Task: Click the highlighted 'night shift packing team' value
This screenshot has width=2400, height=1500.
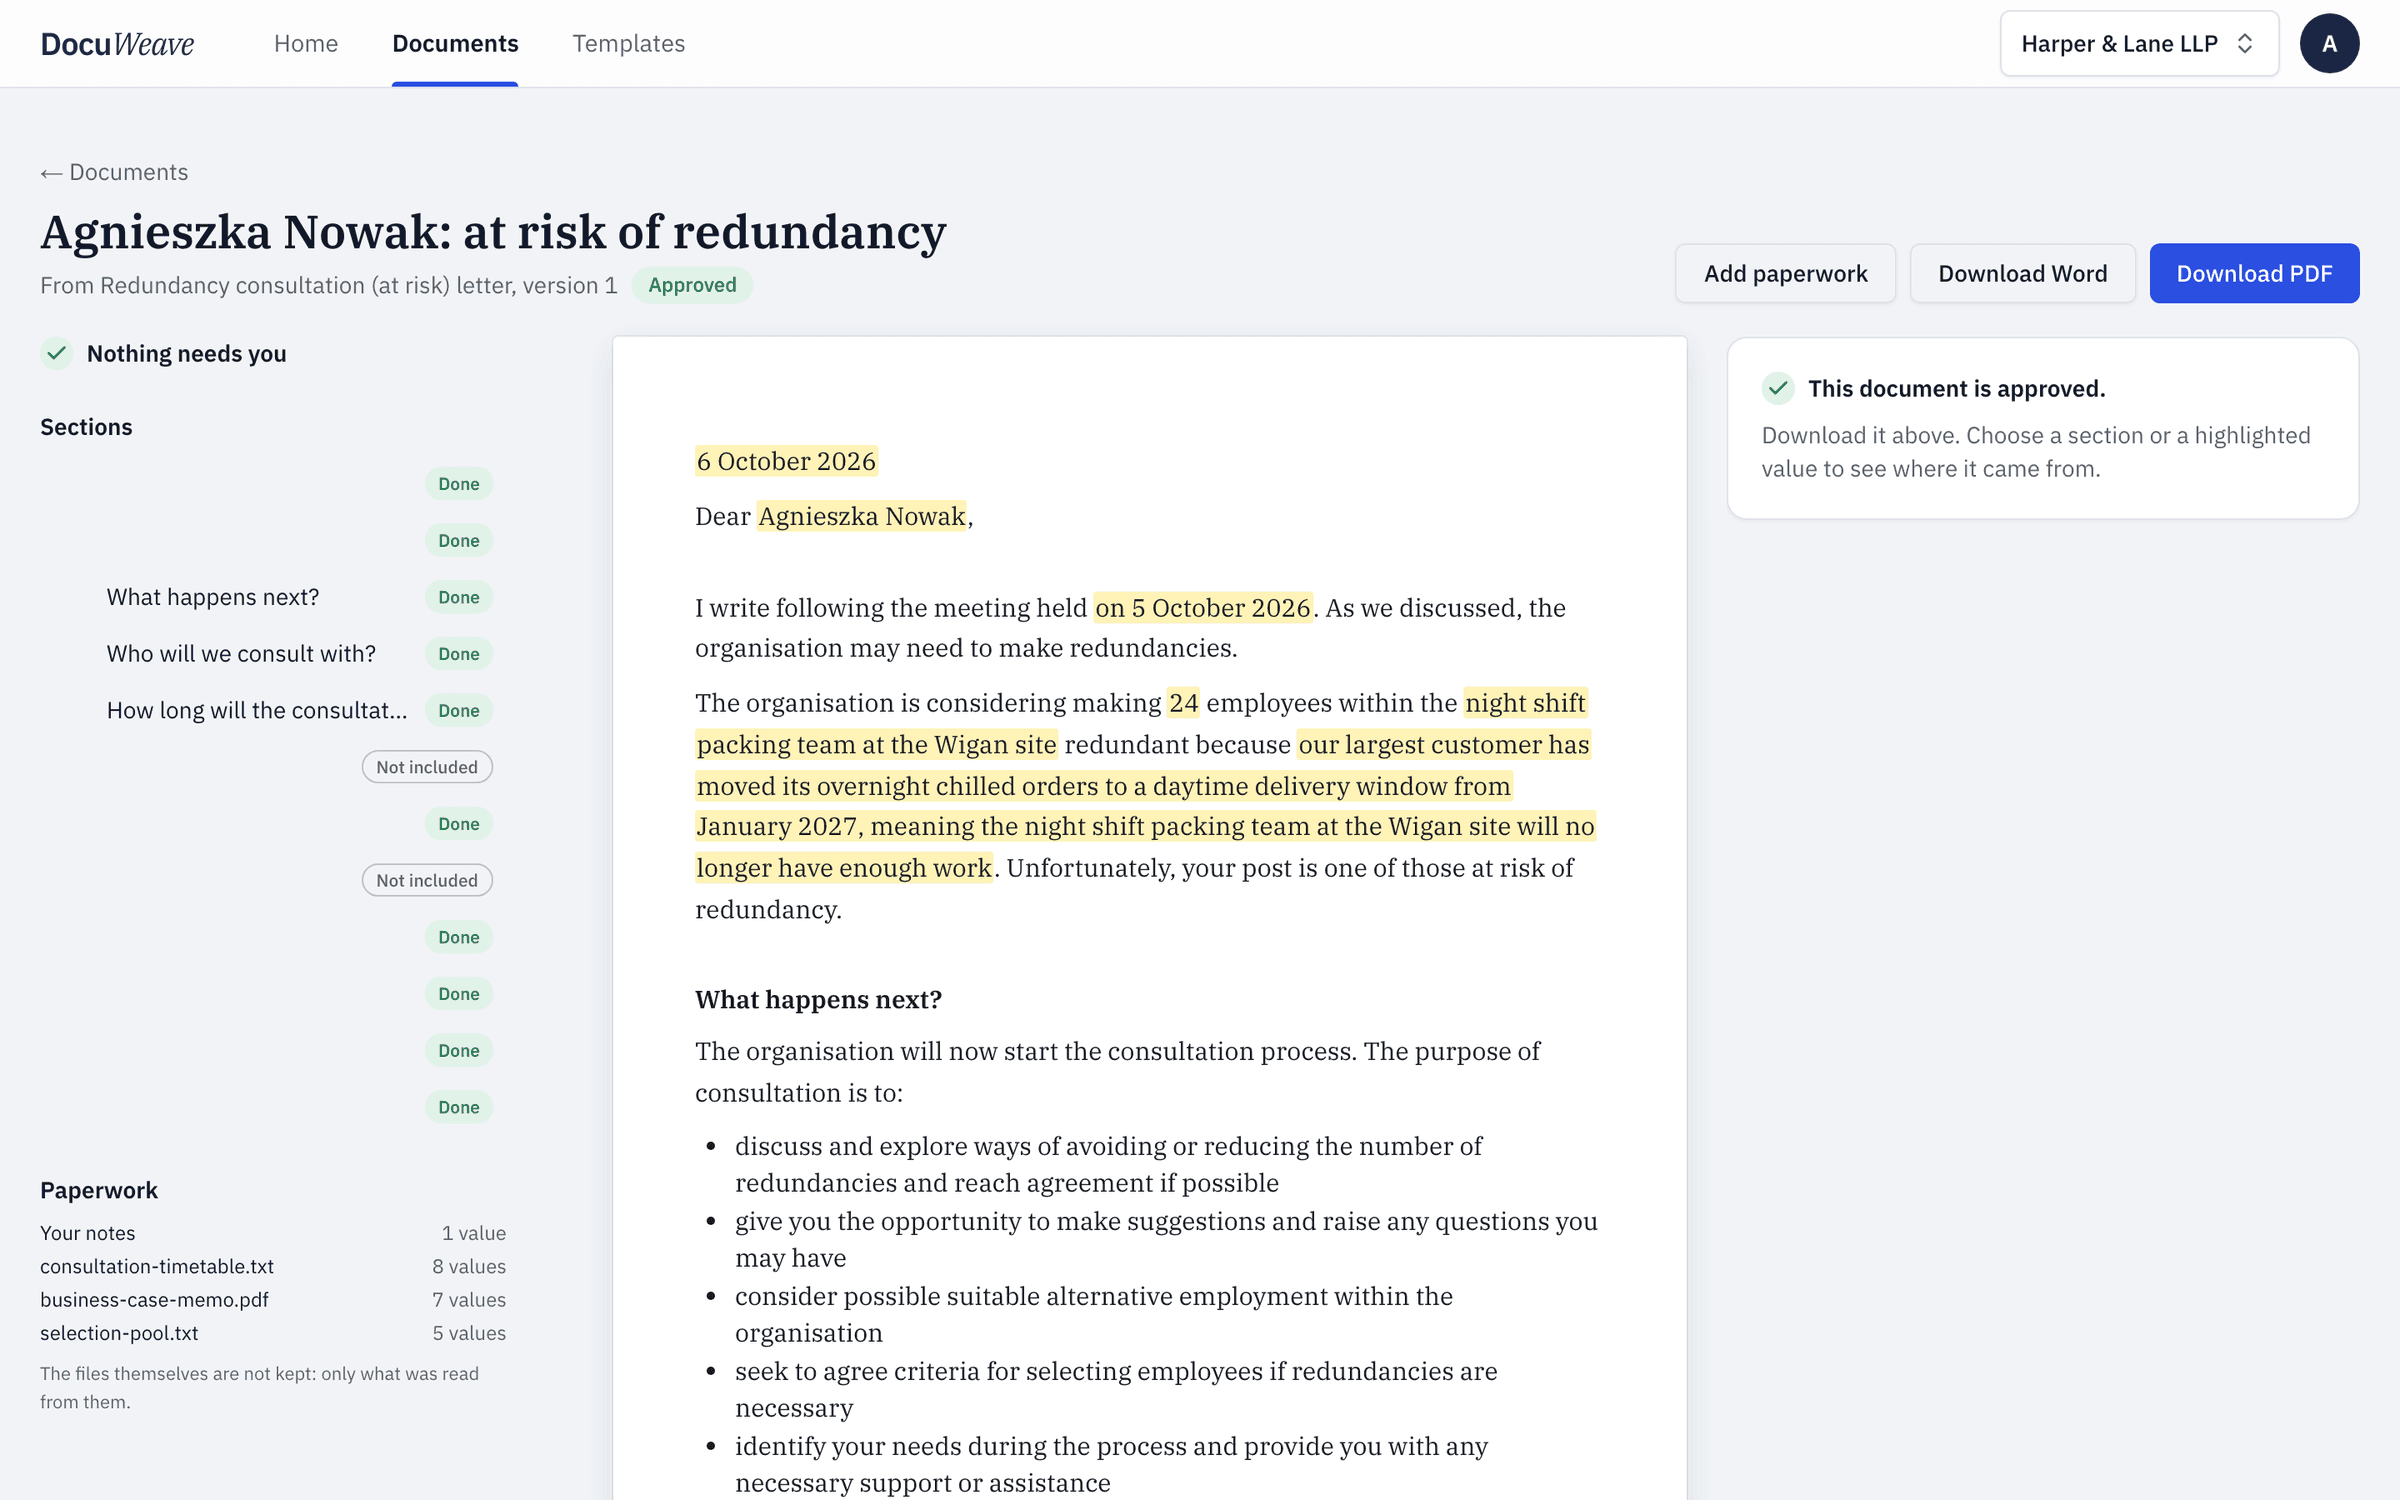Action: pyautogui.click(x=1141, y=724)
